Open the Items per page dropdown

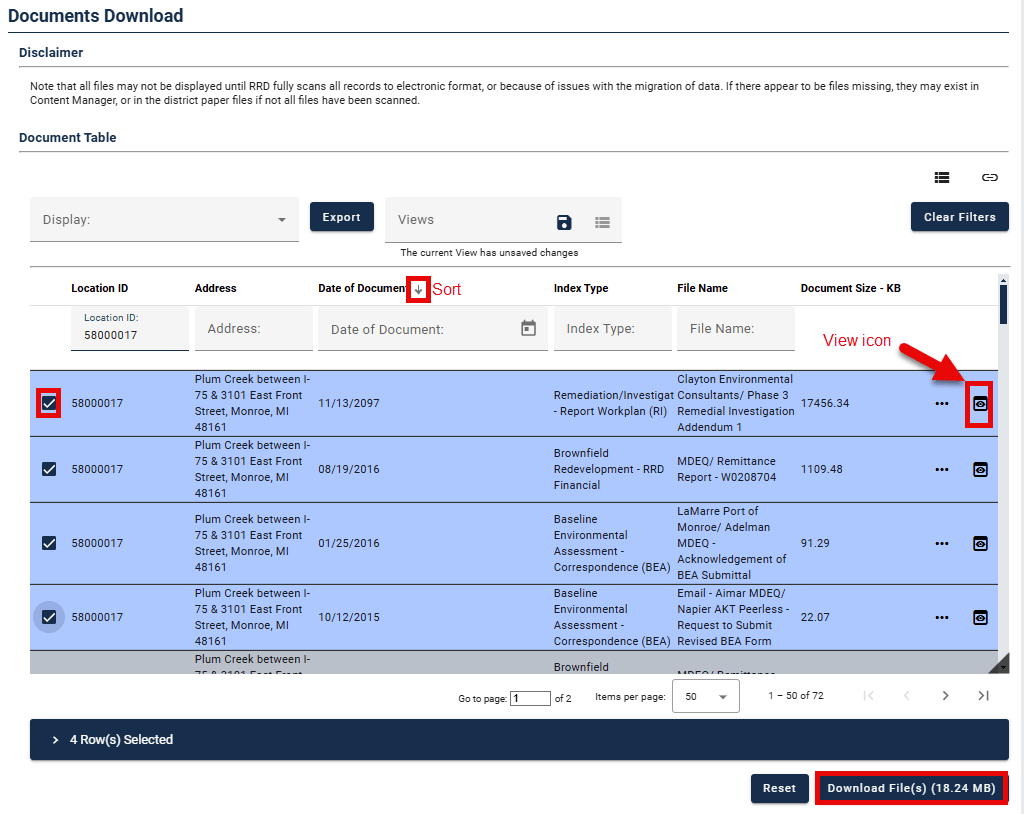pos(705,696)
